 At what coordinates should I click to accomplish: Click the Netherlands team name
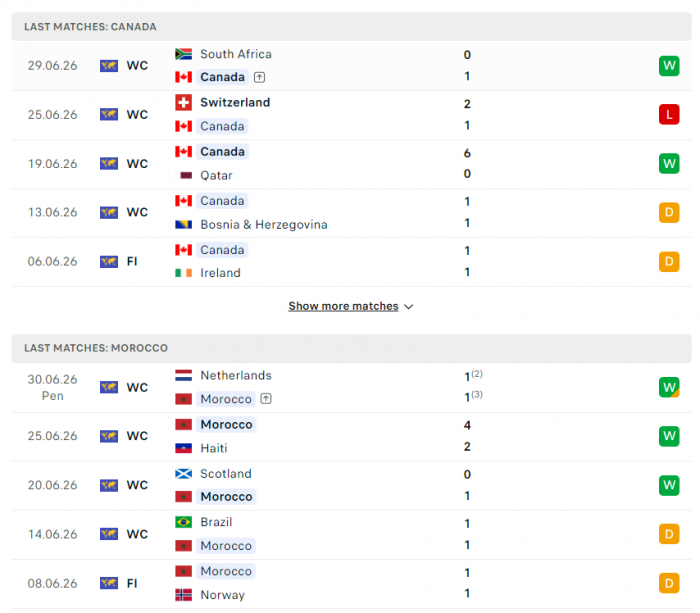click(x=236, y=375)
